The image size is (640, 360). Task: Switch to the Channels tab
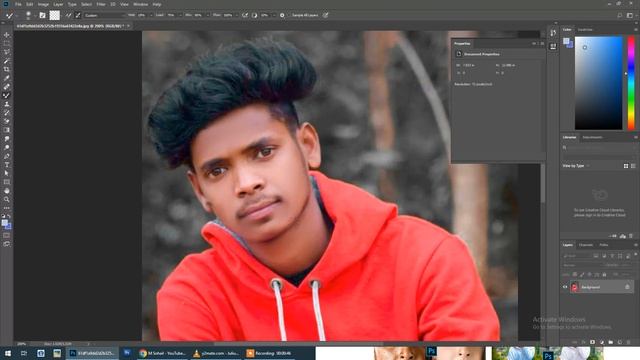pos(586,245)
